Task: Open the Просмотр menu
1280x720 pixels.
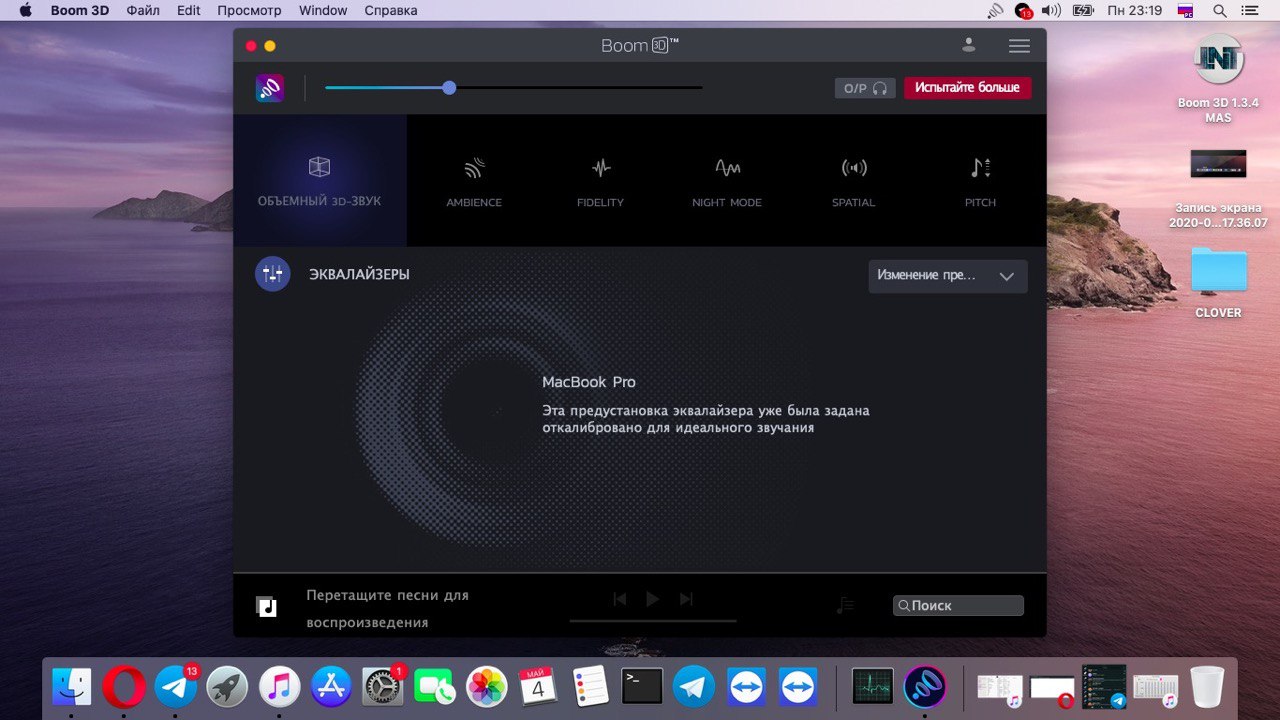Action: (250, 11)
